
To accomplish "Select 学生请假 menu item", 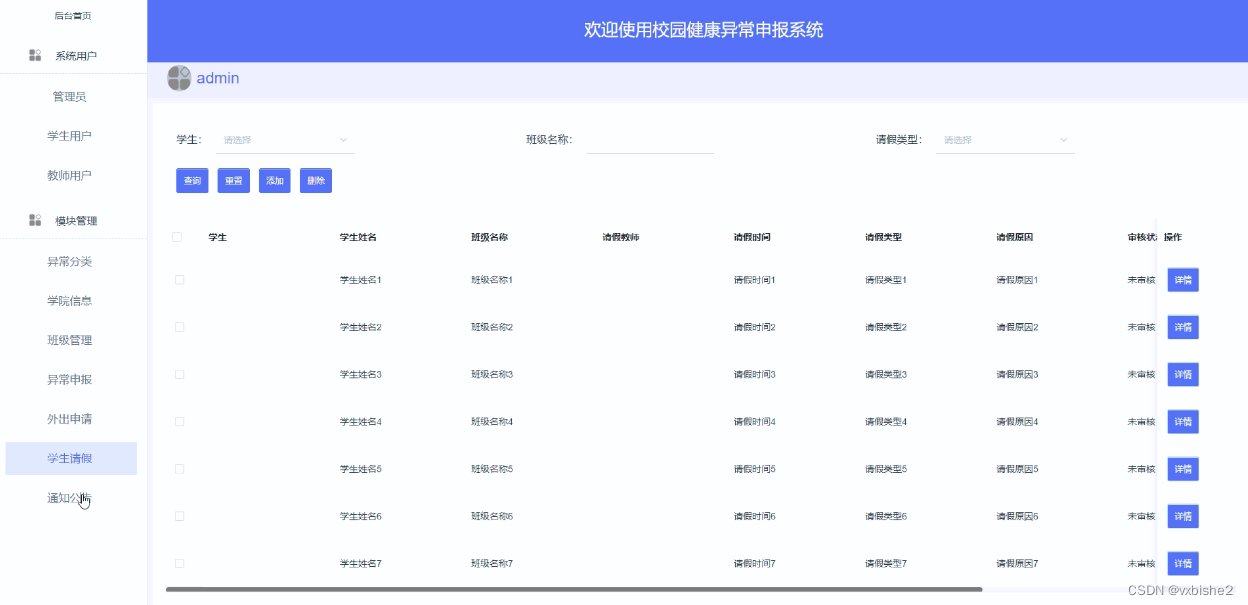I will coord(70,458).
